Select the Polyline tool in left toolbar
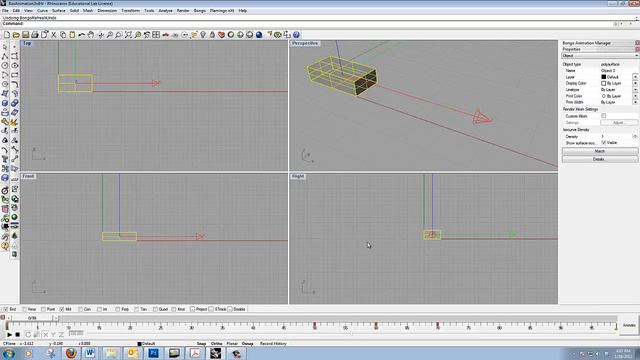The height and width of the screenshot is (360, 640). click(x=5, y=56)
